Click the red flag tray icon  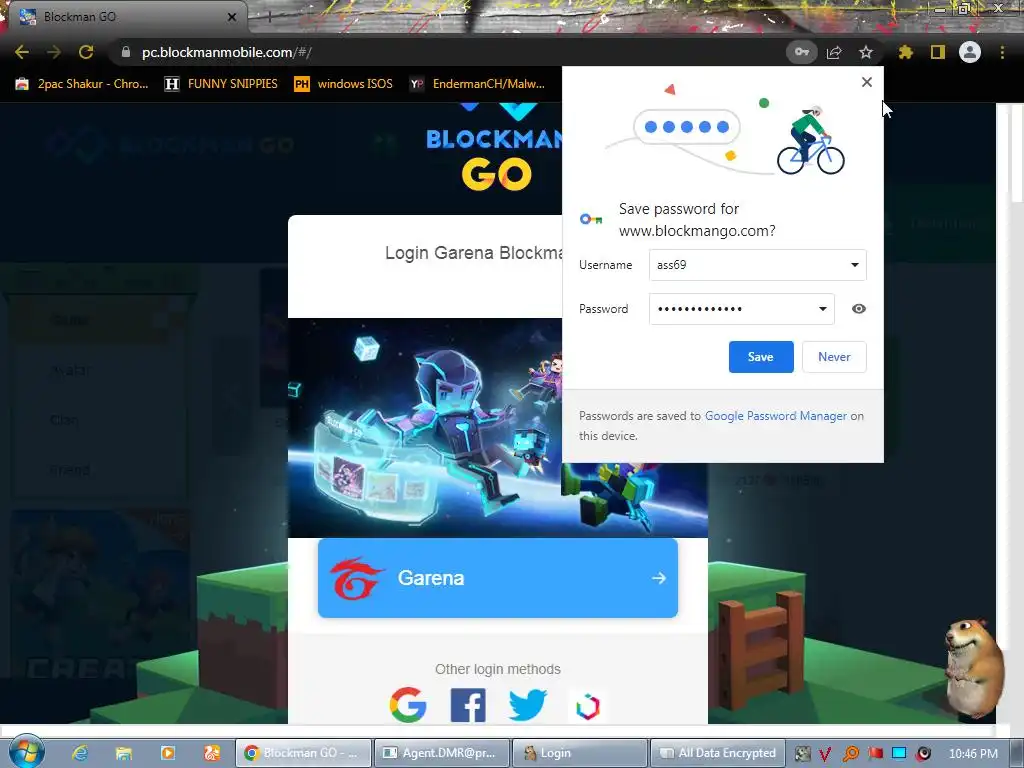[875, 754]
